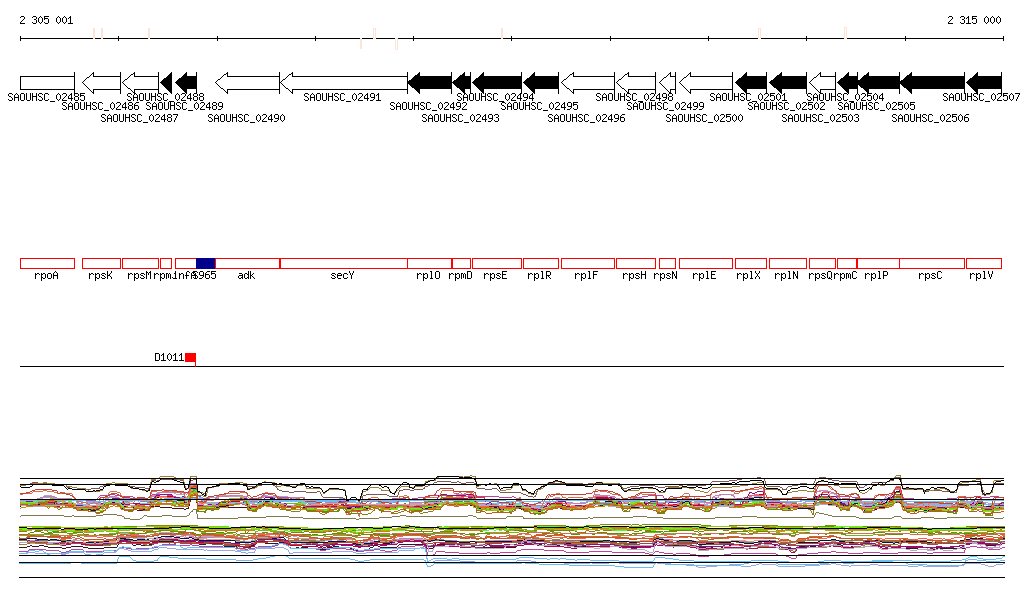This screenshot has height=611, width=1024.
Task: Click the SAOUHSC_02500 gene arrow
Action: click(x=706, y=81)
